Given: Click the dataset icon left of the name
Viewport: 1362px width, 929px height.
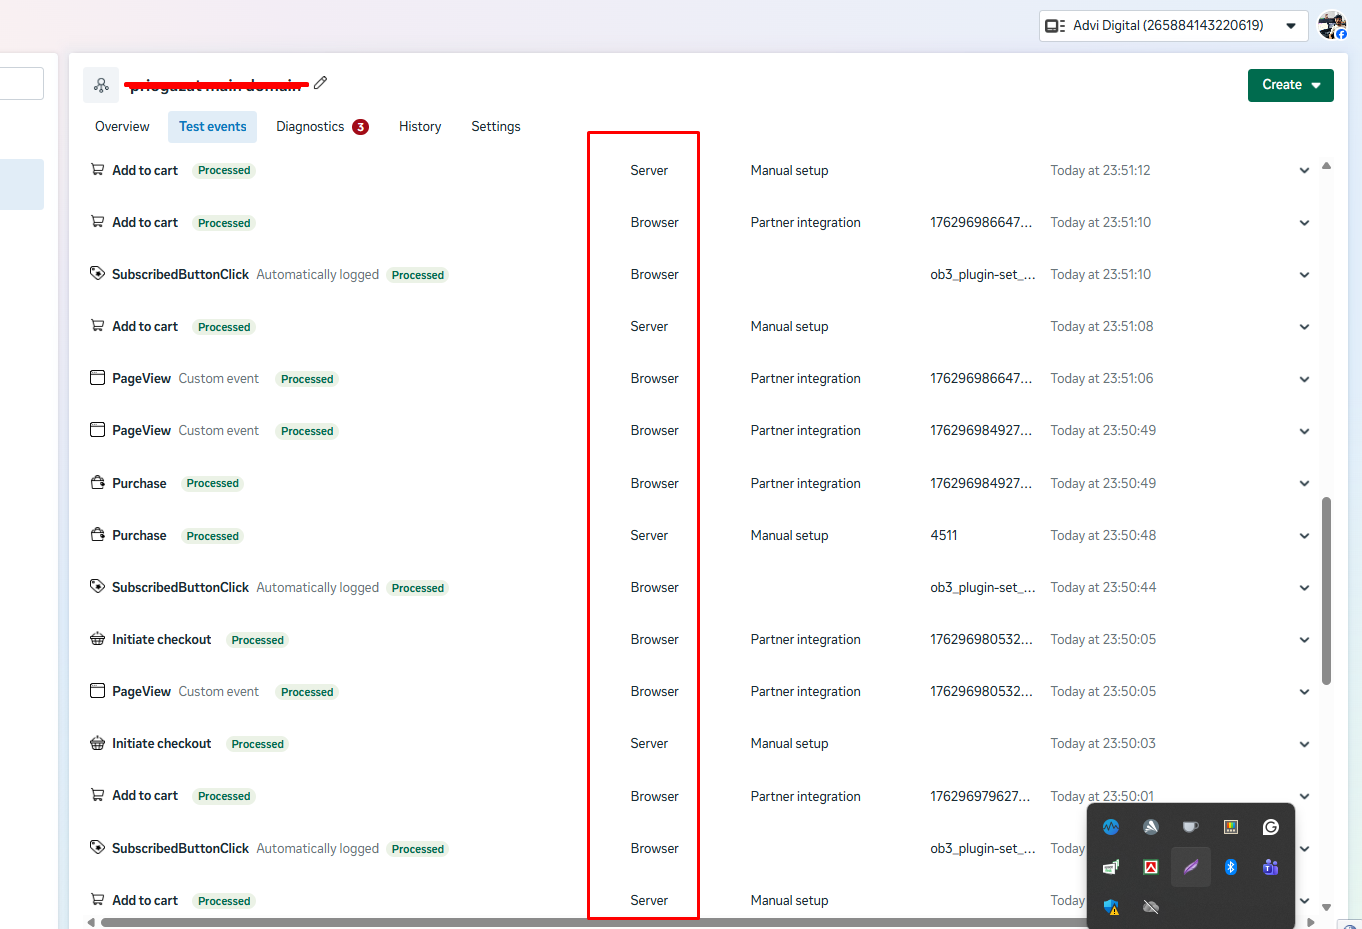Looking at the screenshot, I should 101,85.
